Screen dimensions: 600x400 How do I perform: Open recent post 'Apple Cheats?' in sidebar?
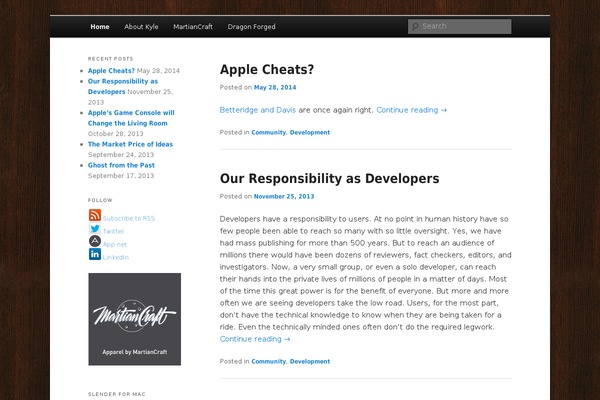click(x=111, y=71)
